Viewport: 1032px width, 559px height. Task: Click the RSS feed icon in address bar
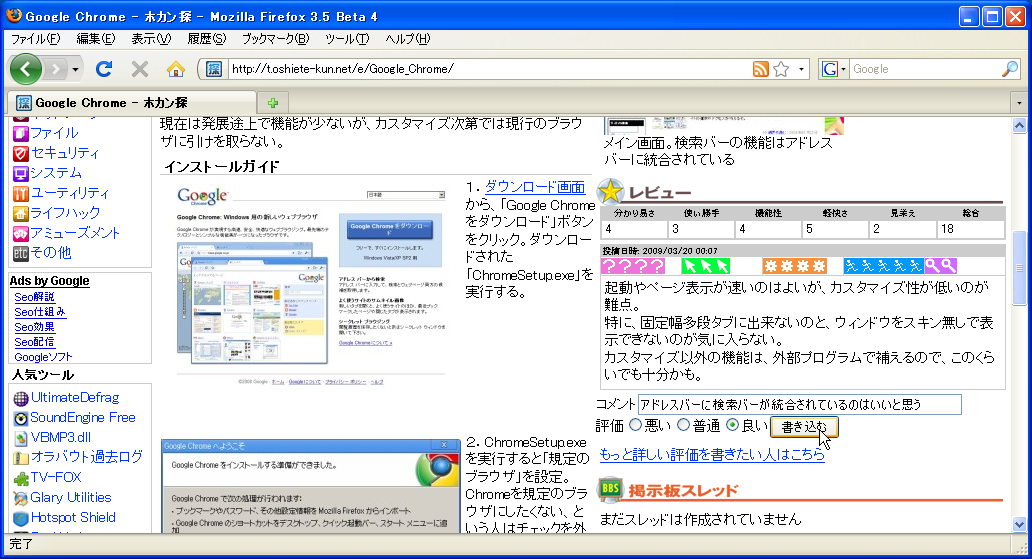click(761, 68)
